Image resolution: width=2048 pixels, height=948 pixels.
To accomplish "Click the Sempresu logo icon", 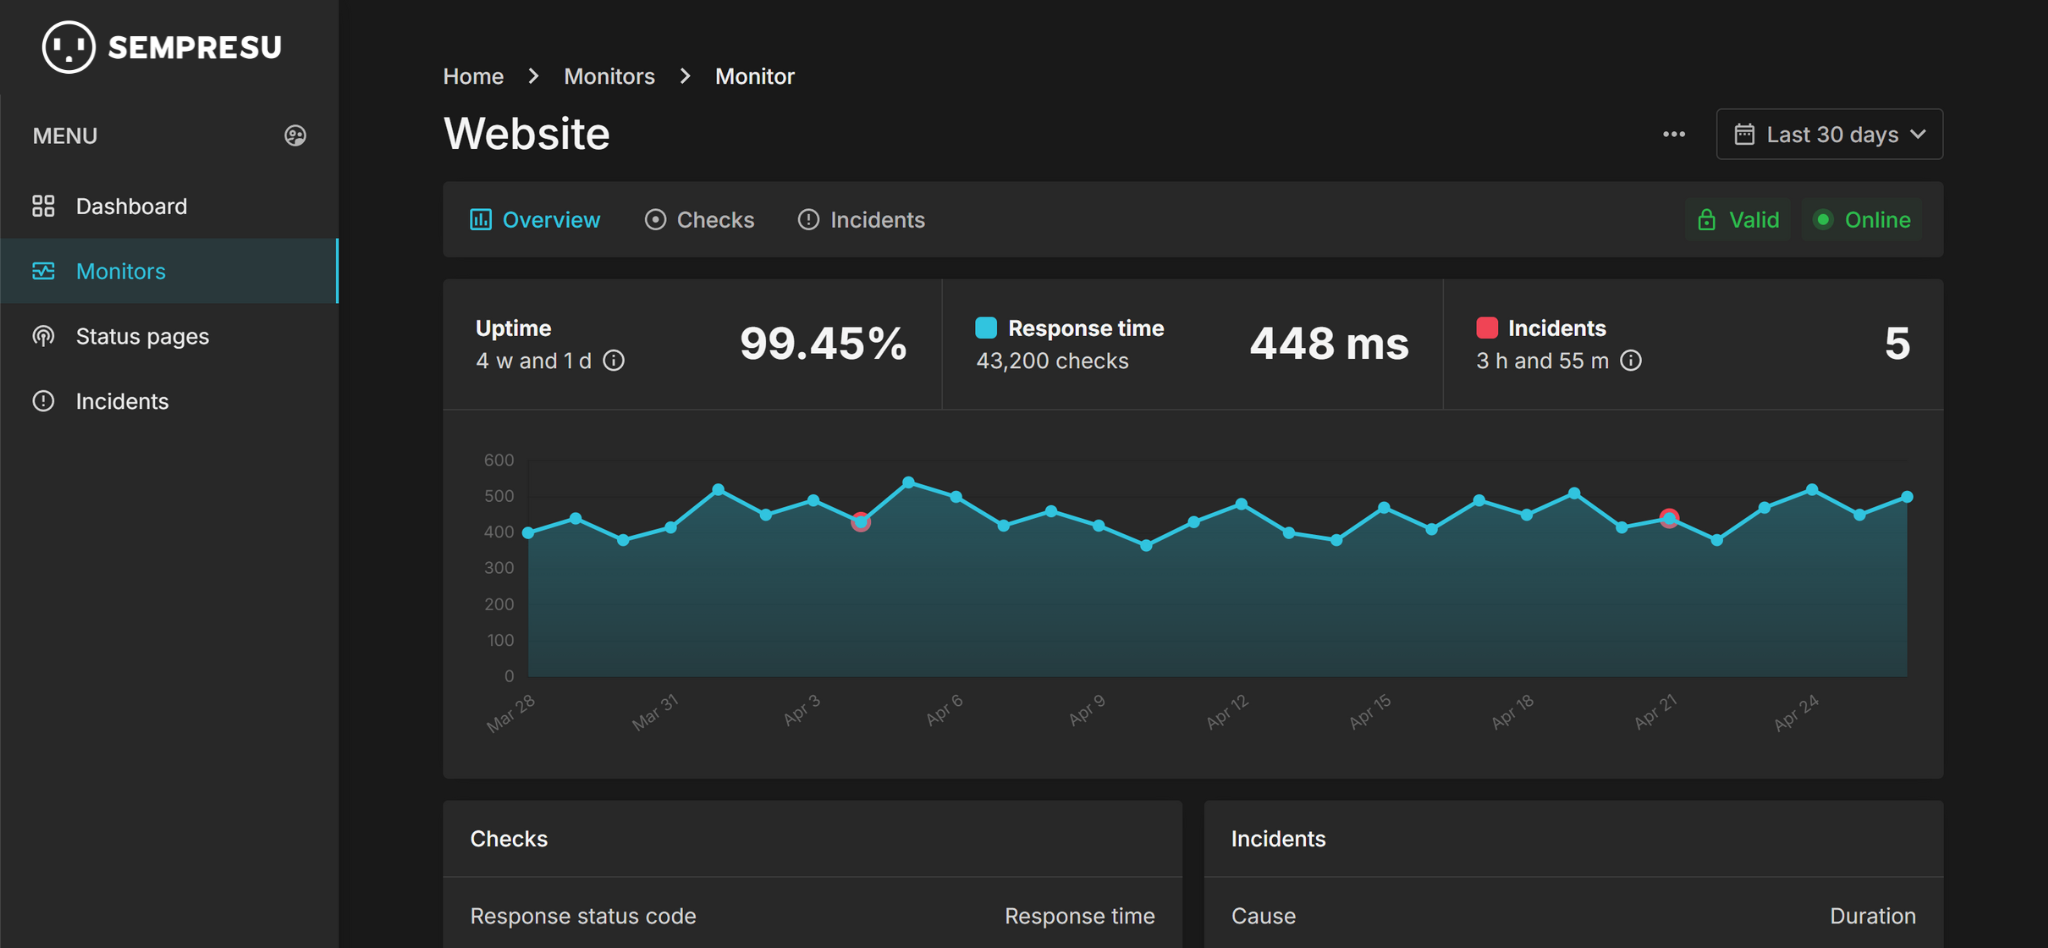I will pyautogui.click(x=68, y=47).
